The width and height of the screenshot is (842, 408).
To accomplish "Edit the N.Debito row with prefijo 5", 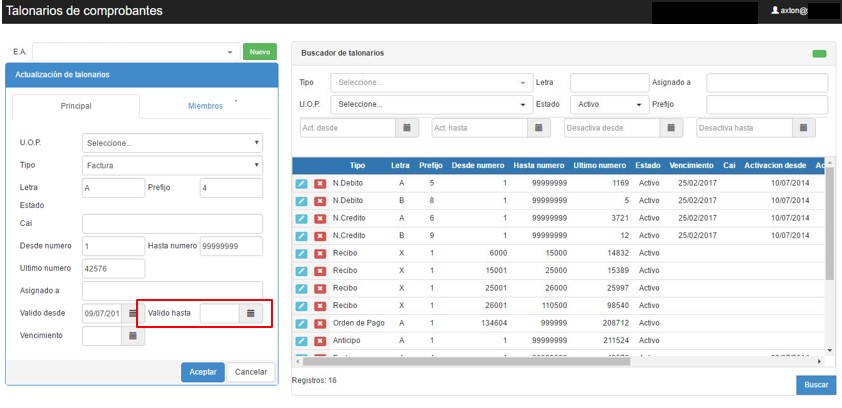I will pos(302,184).
